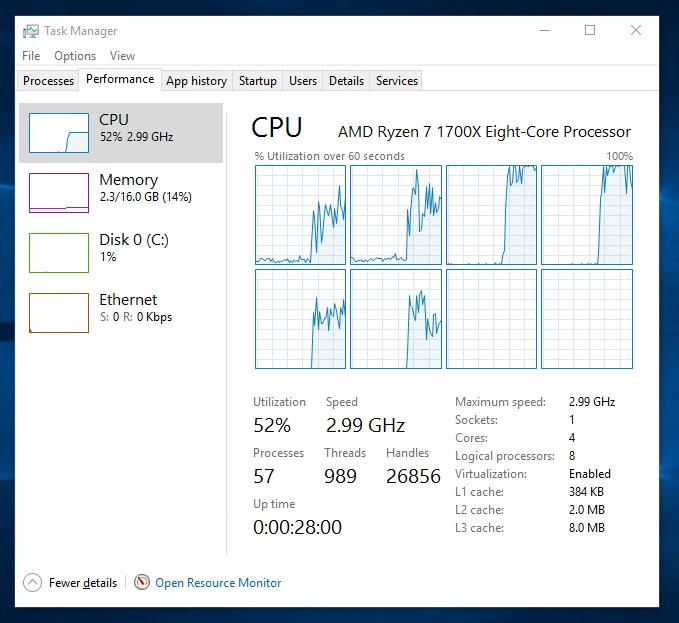Switch to the Details tab

point(346,81)
